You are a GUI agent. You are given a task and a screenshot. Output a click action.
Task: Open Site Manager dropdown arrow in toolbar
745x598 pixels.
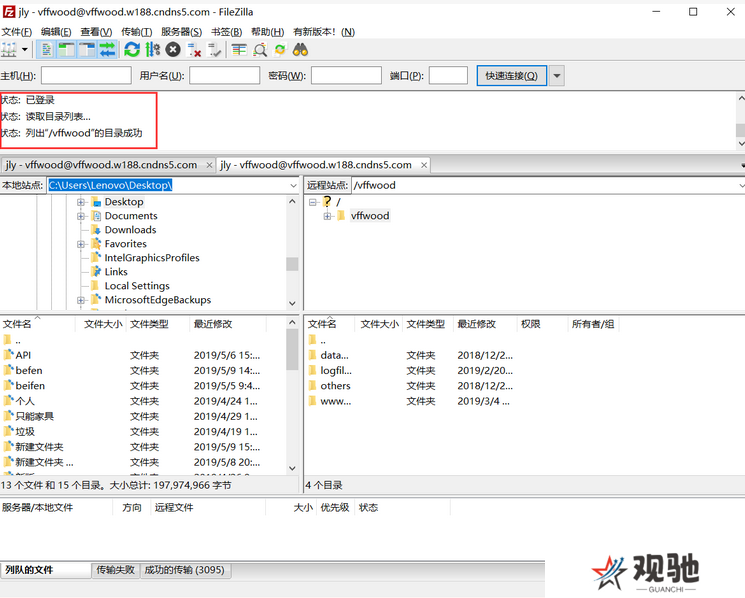click(25, 49)
